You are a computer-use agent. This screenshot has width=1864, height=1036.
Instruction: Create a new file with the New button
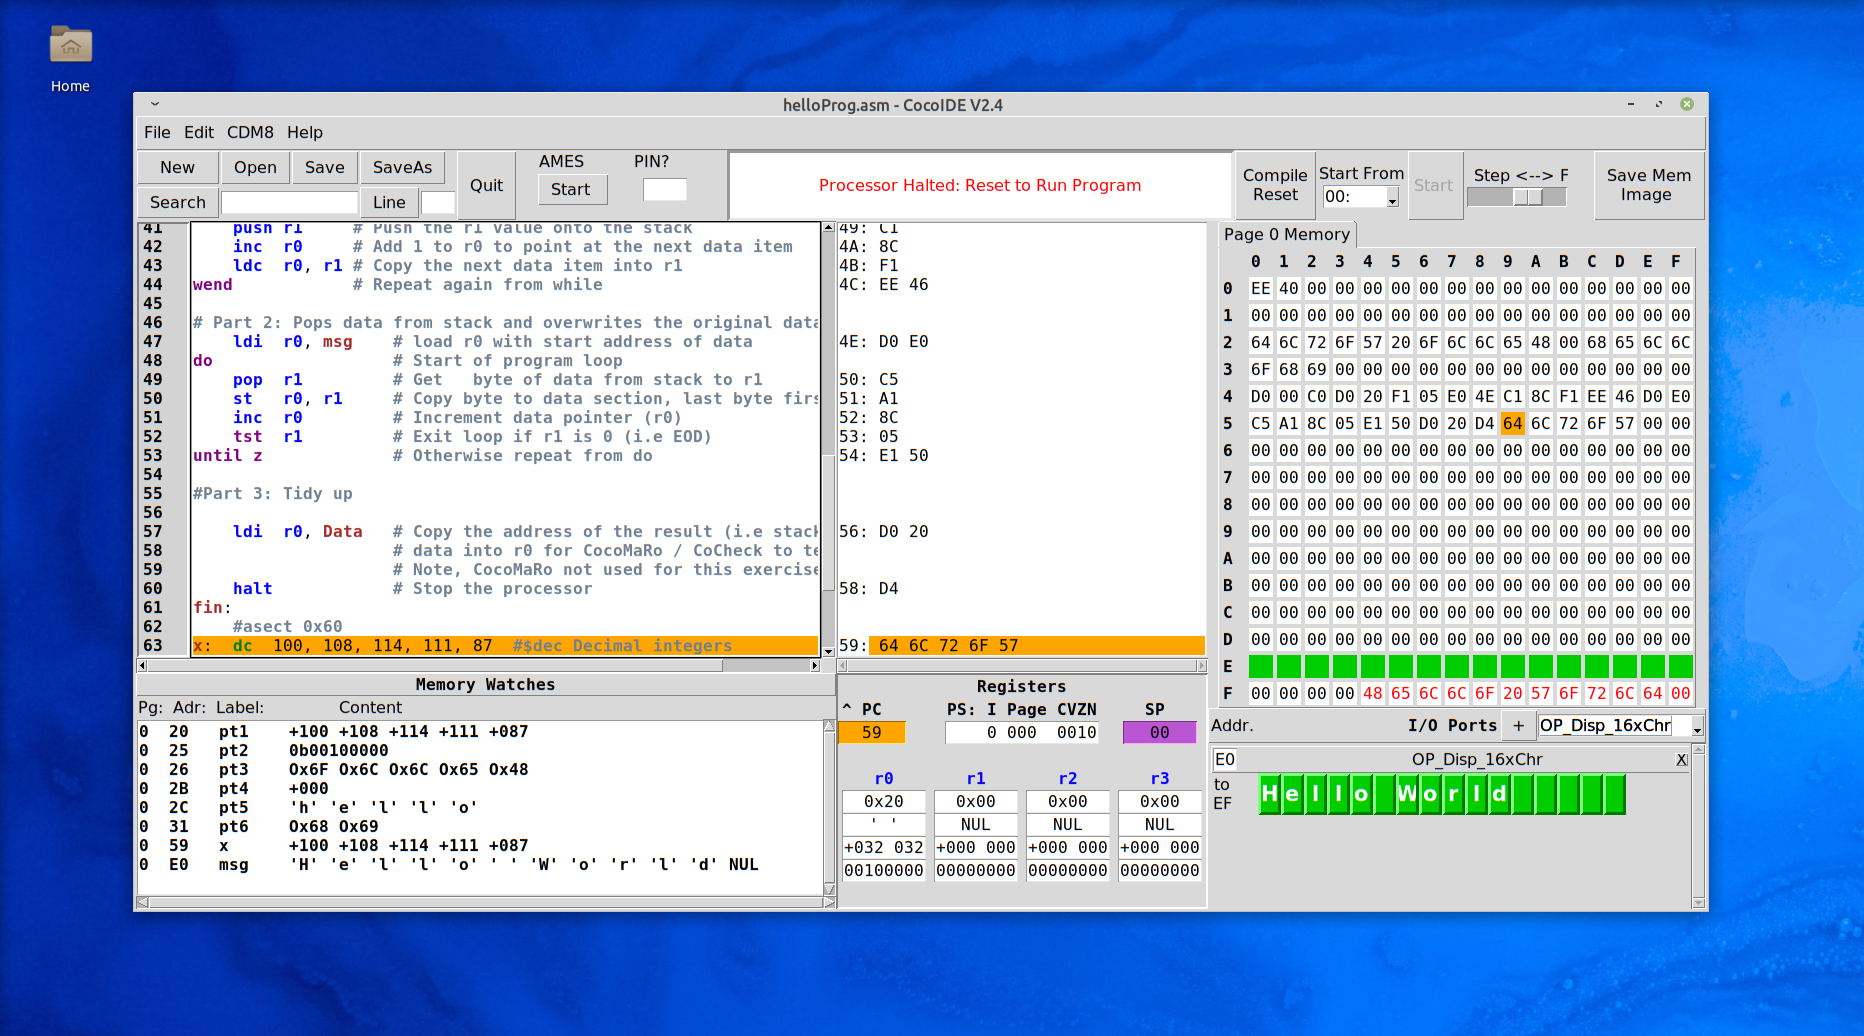tap(176, 167)
